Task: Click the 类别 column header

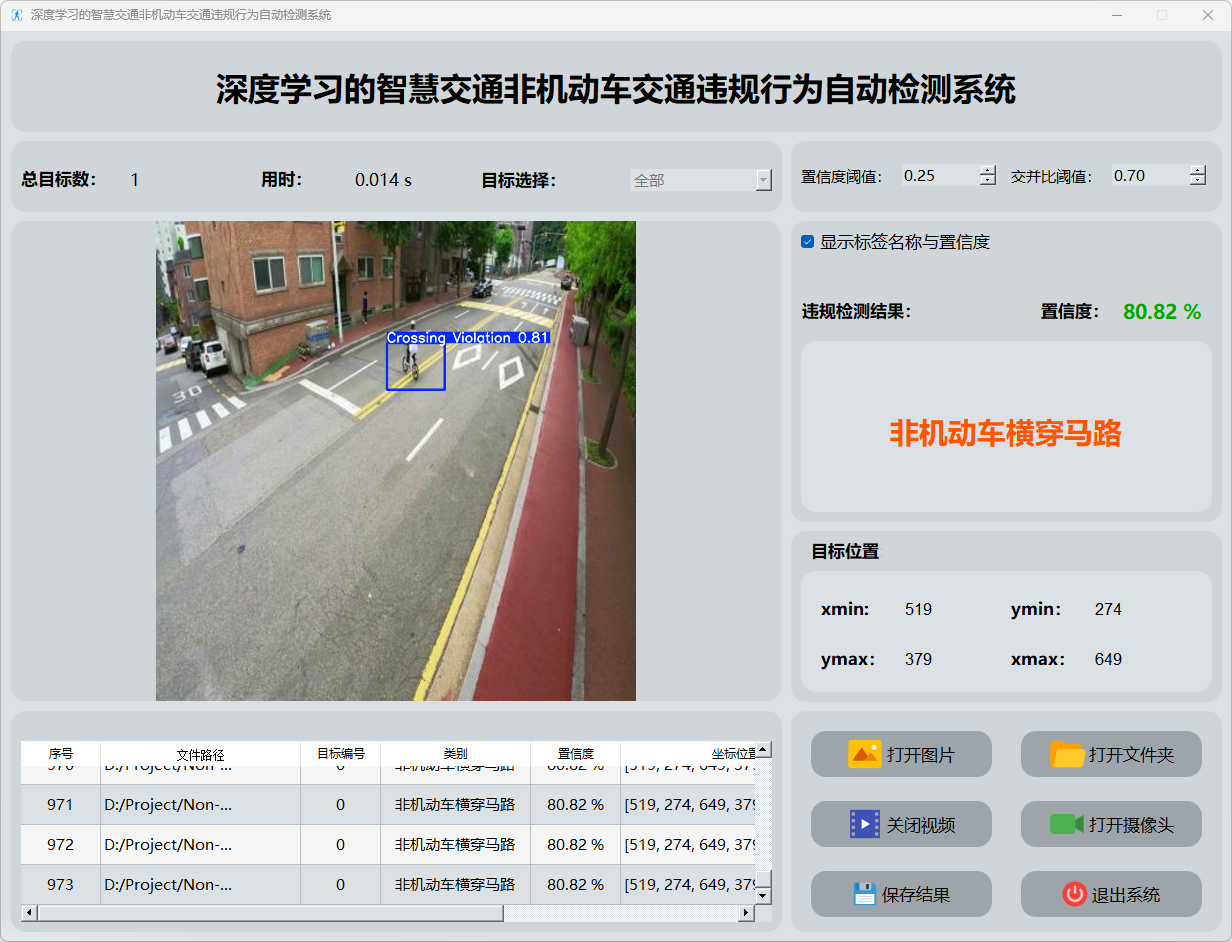Action: (x=455, y=754)
